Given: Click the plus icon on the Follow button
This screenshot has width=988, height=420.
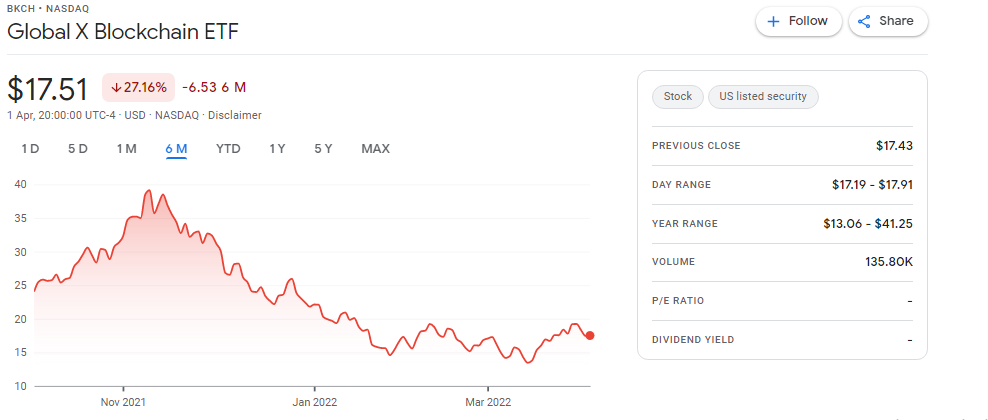Looking at the screenshot, I should pyautogui.click(x=773, y=21).
